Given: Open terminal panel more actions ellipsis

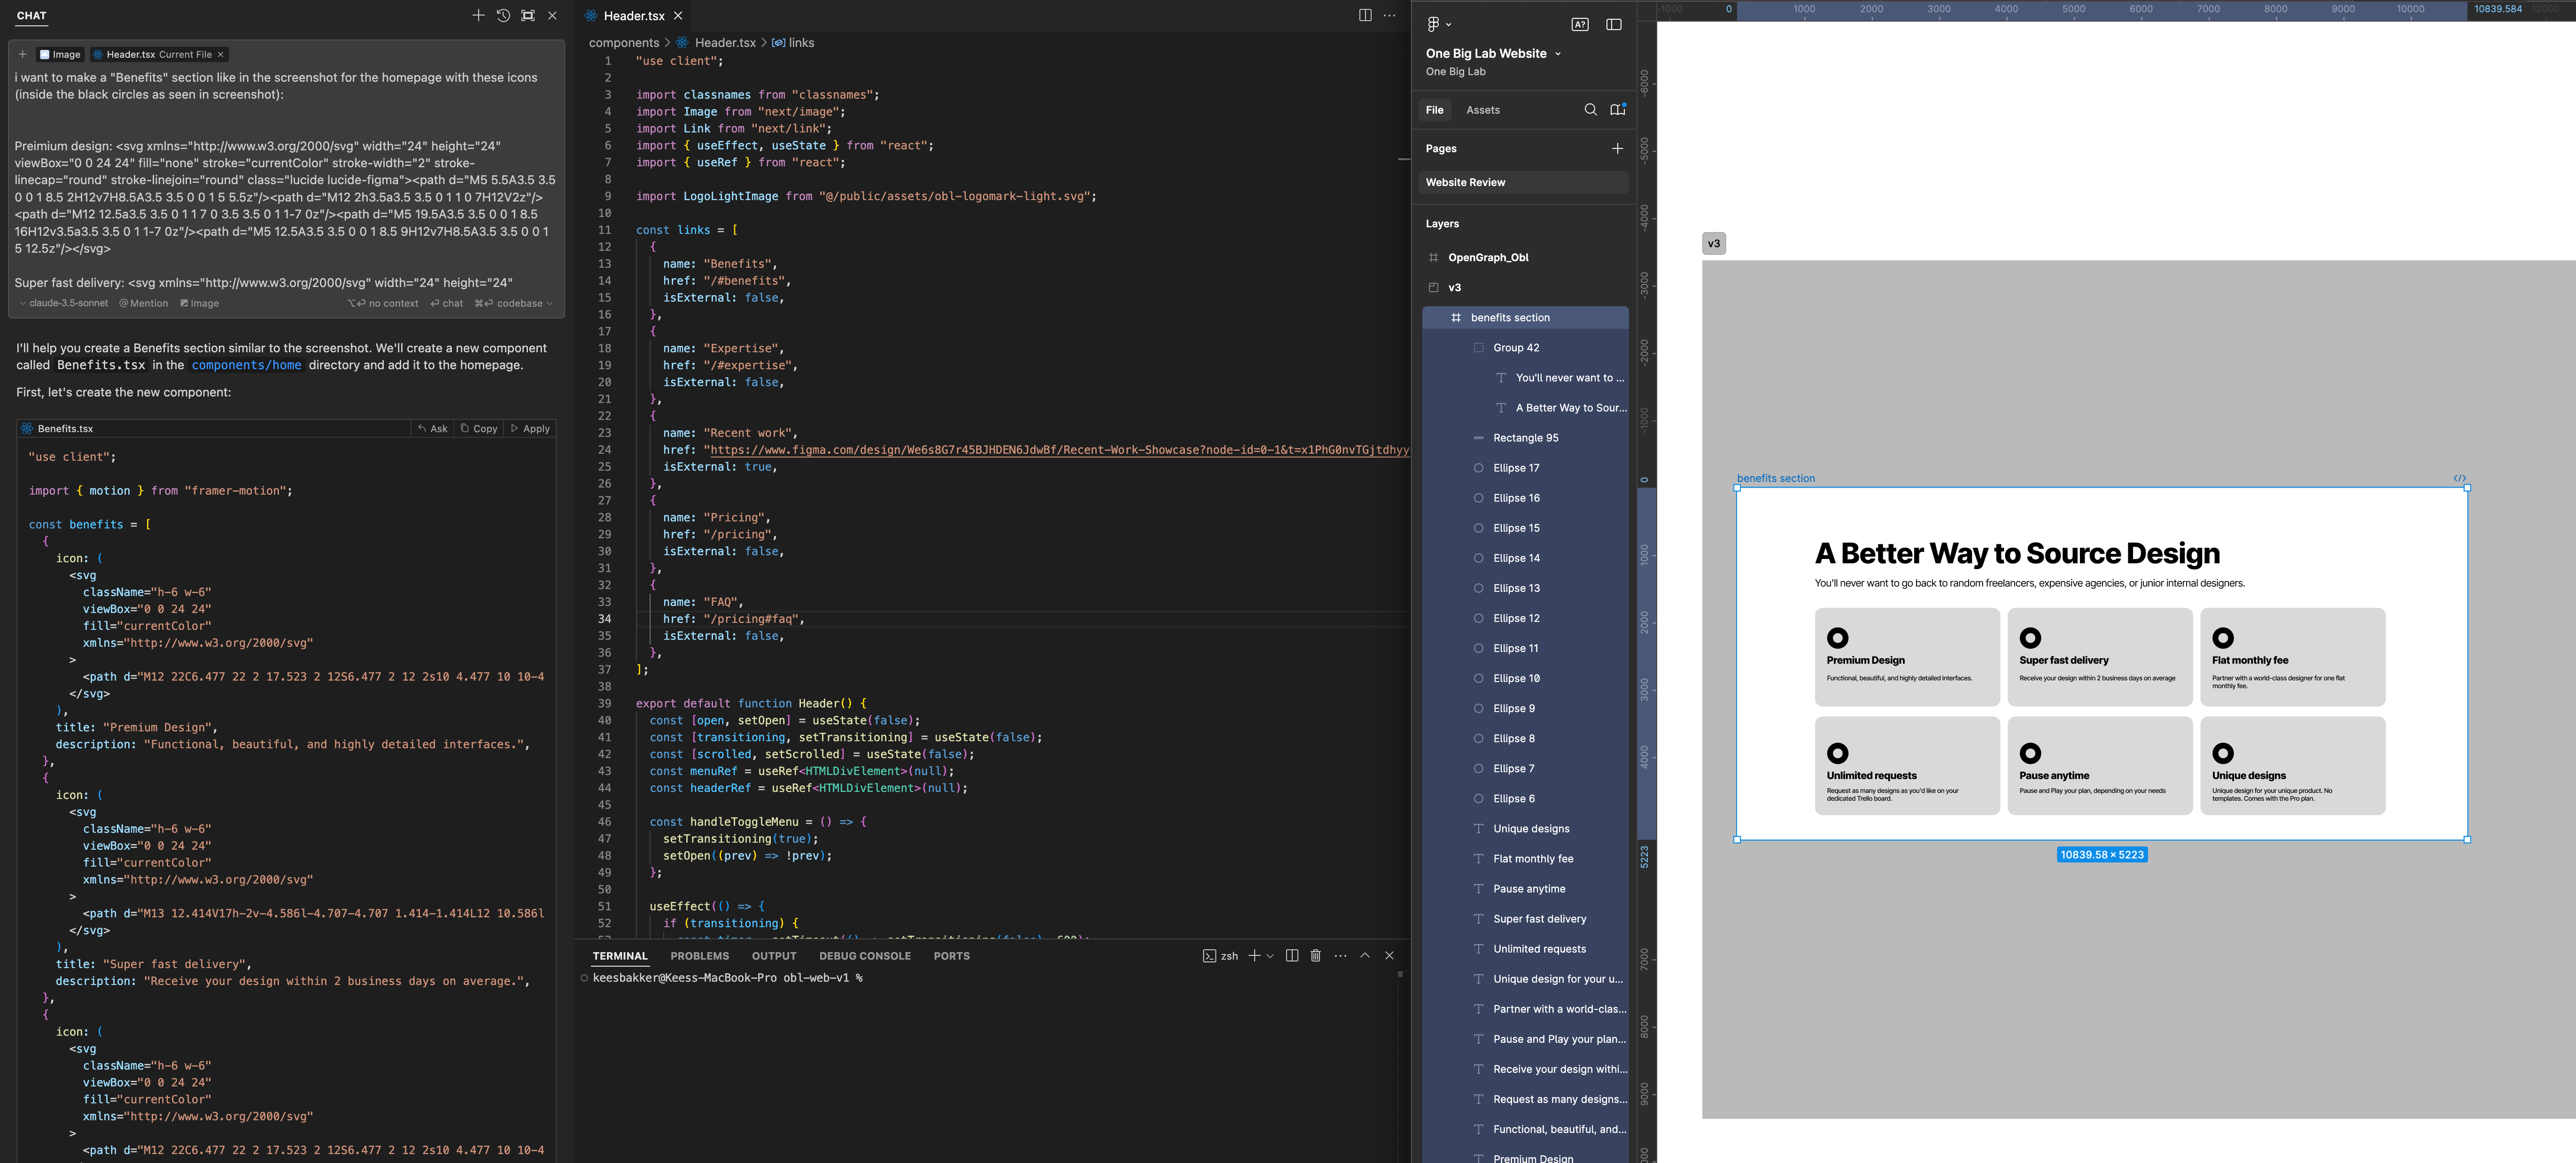Looking at the screenshot, I should tap(1340, 956).
